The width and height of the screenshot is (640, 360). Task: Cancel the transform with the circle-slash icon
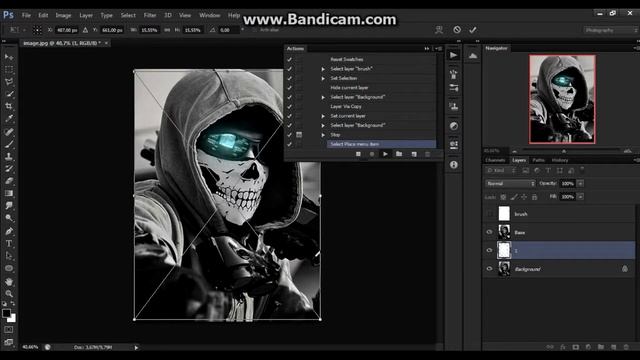click(457, 30)
